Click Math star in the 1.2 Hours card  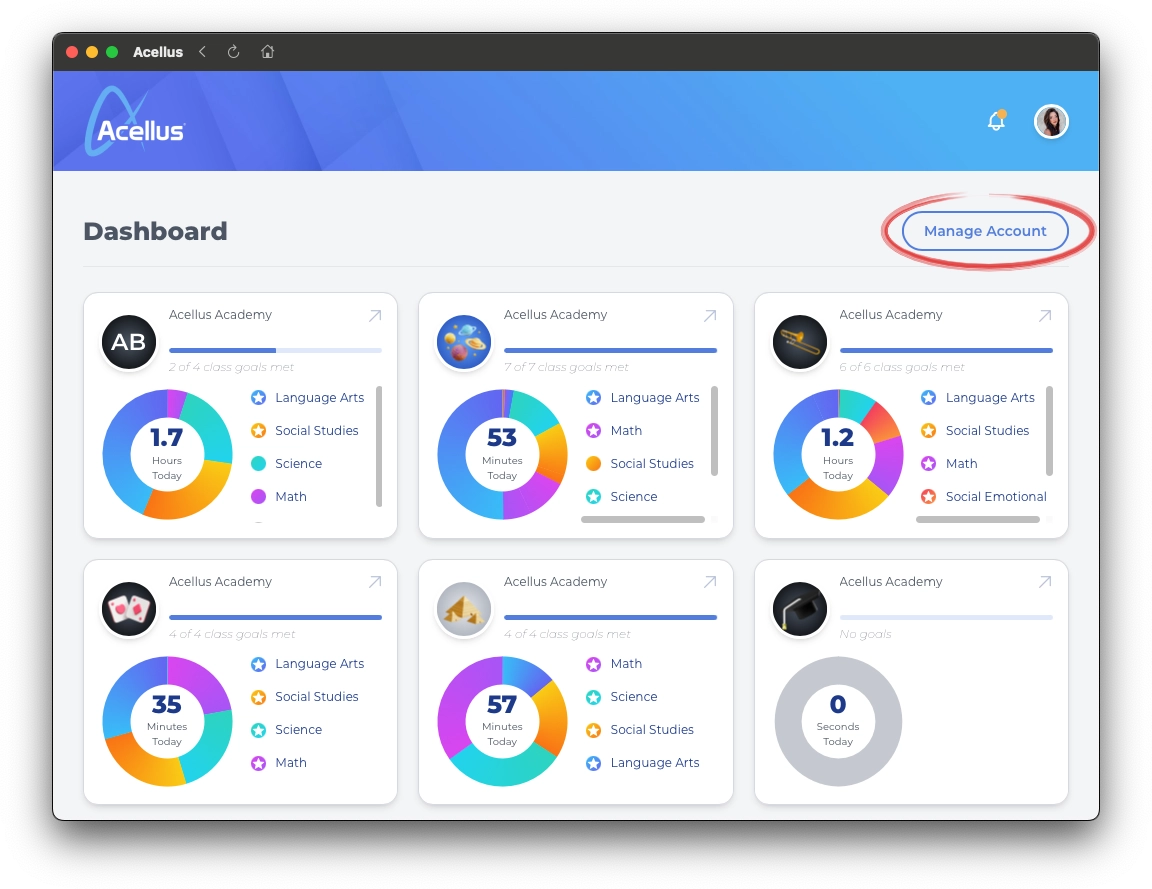(929, 464)
